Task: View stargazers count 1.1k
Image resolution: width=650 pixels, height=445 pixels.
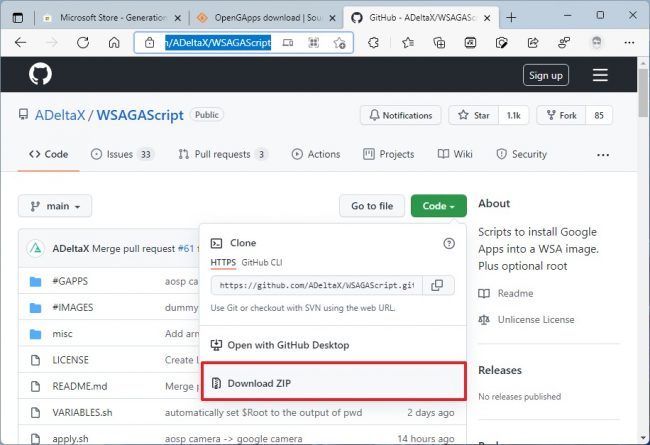Action: (x=514, y=115)
